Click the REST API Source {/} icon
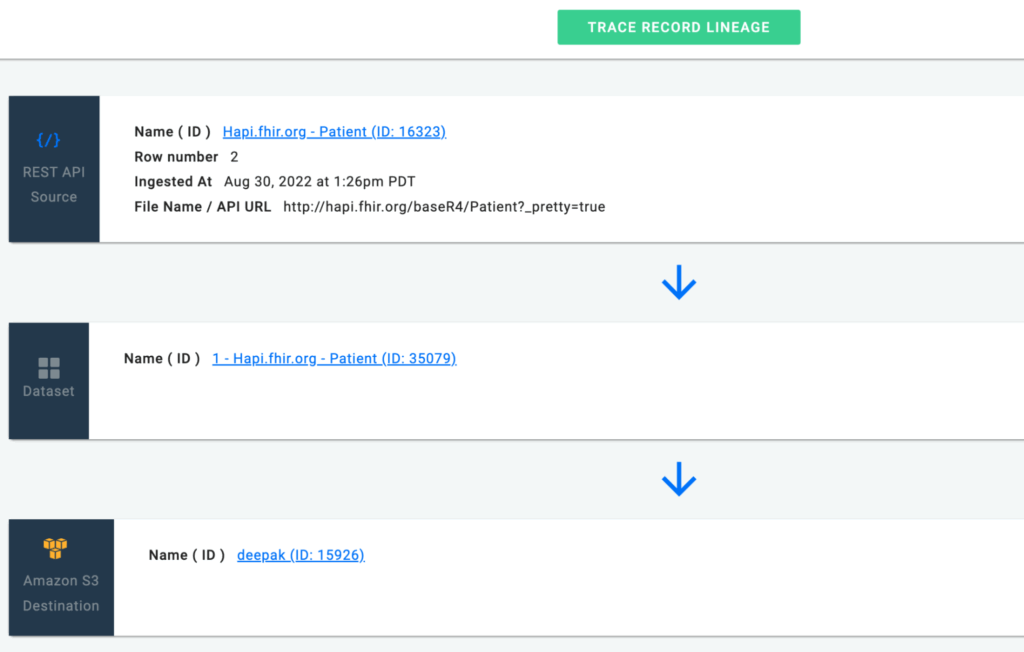Screen dimensions: 1024x652 pos(48,139)
